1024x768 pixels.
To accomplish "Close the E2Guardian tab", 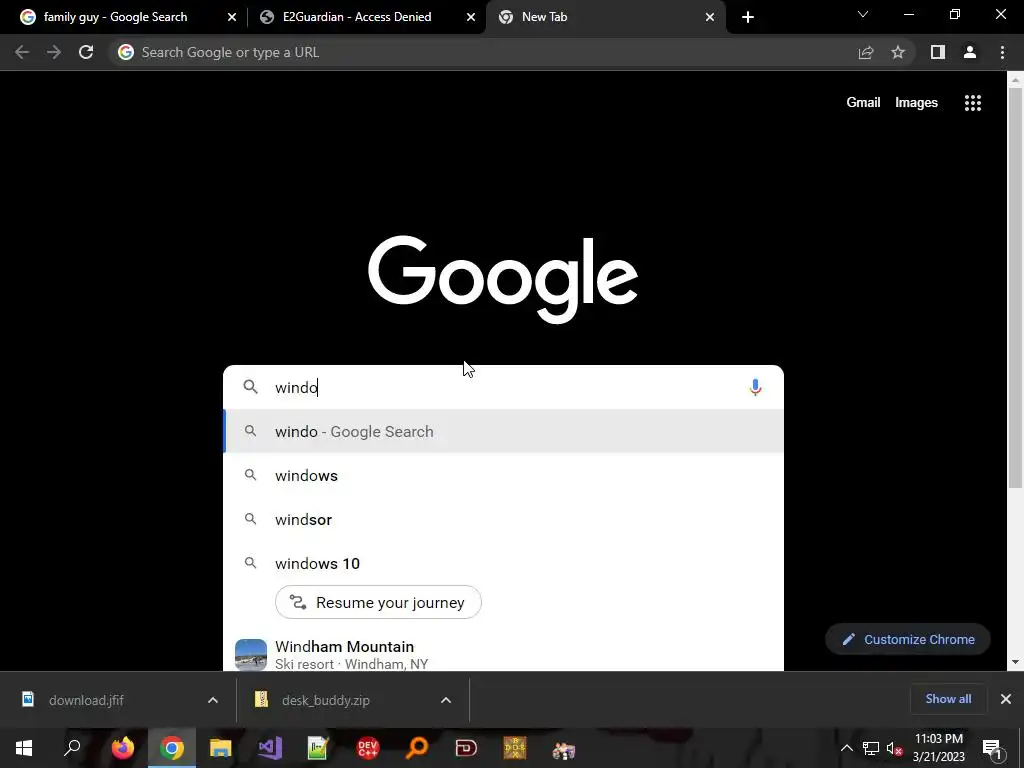I will click(471, 18).
